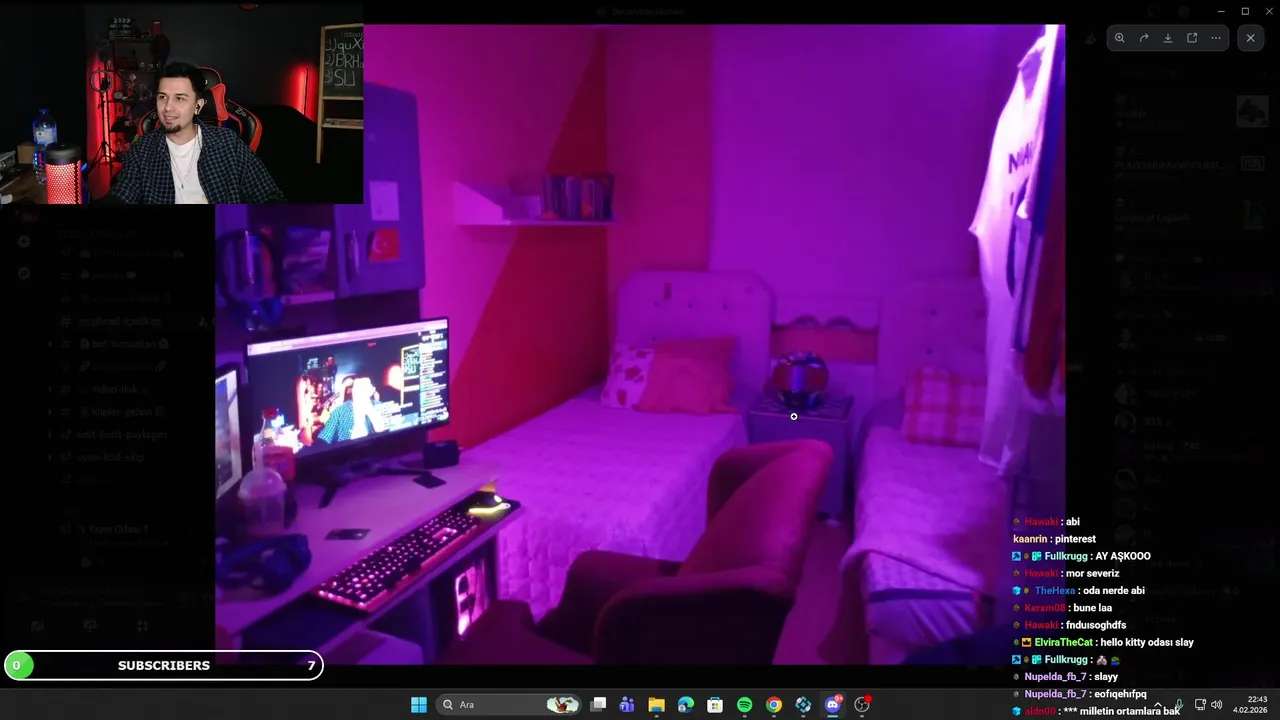
Task: Forward the image with the arrow icon
Action: coord(1144,38)
